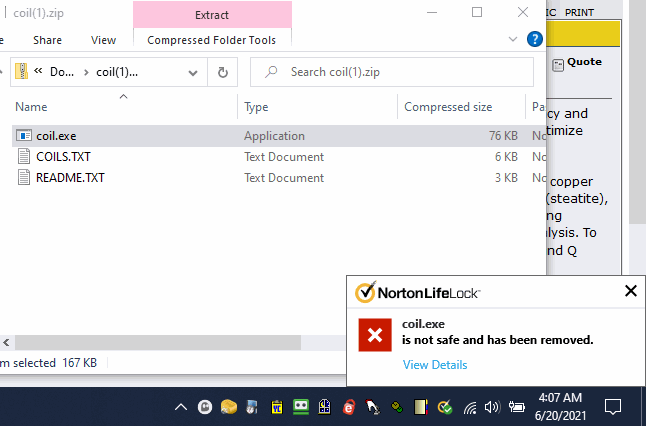The image size is (646, 426).
Task: Show hidden tray icons chevron
Action: 181,407
